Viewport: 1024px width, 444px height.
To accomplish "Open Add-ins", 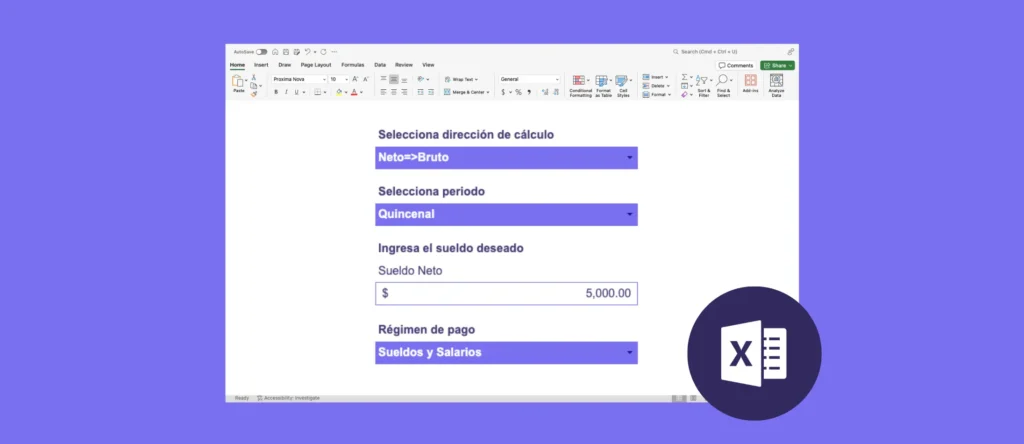I will click(x=750, y=84).
